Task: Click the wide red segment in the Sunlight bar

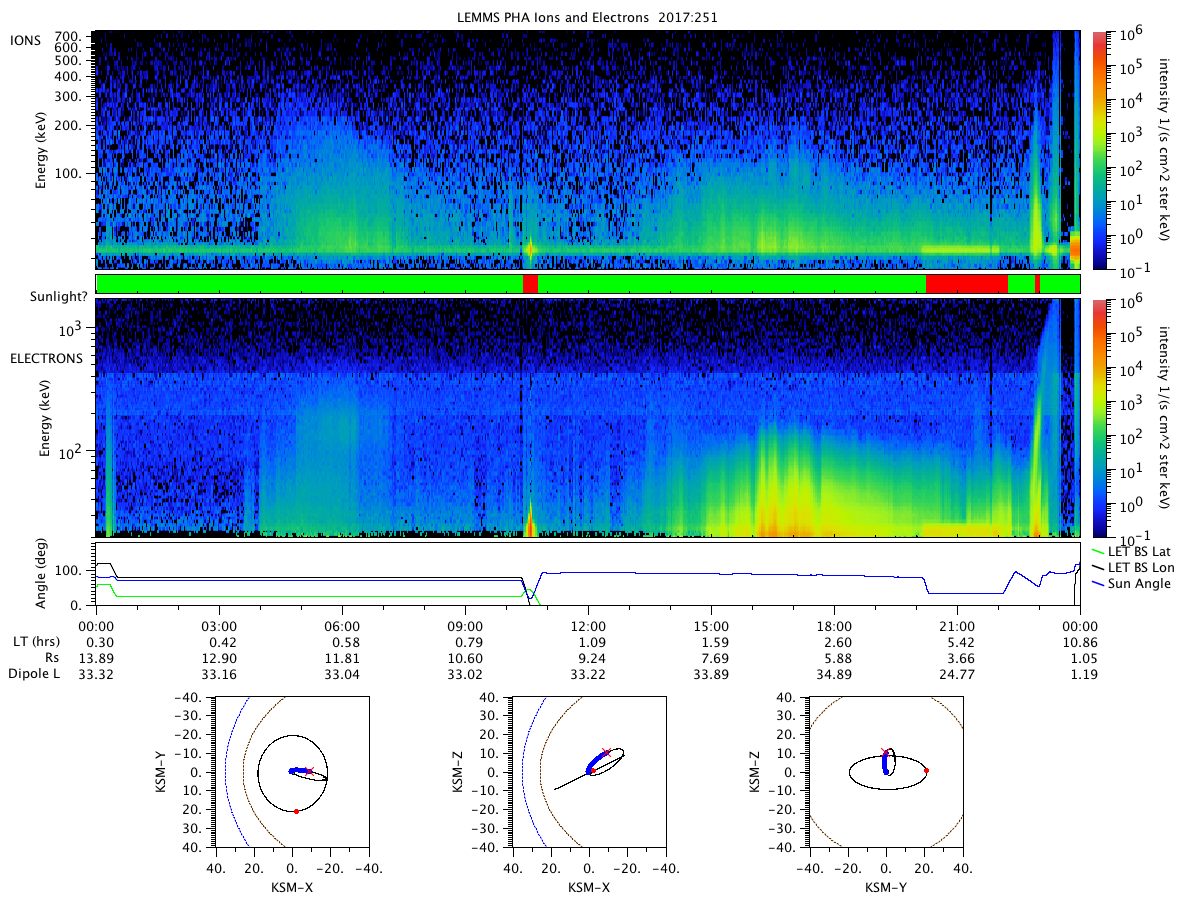Action: click(x=966, y=284)
